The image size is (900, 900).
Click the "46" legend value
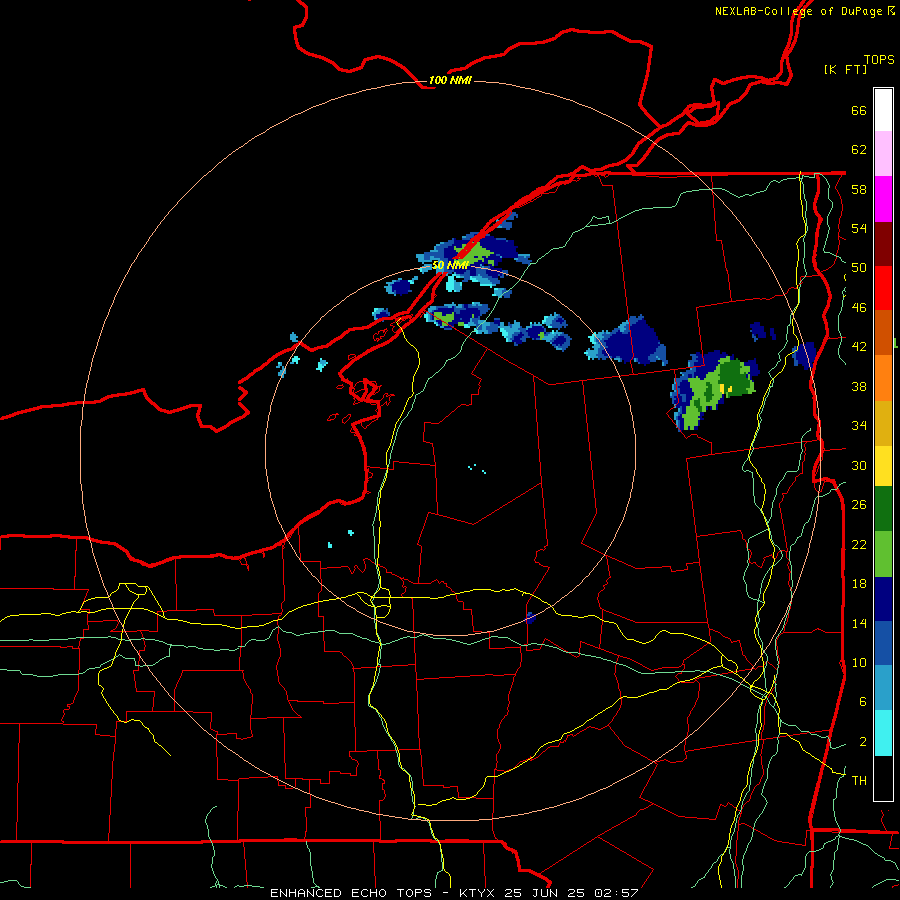(x=859, y=308)
